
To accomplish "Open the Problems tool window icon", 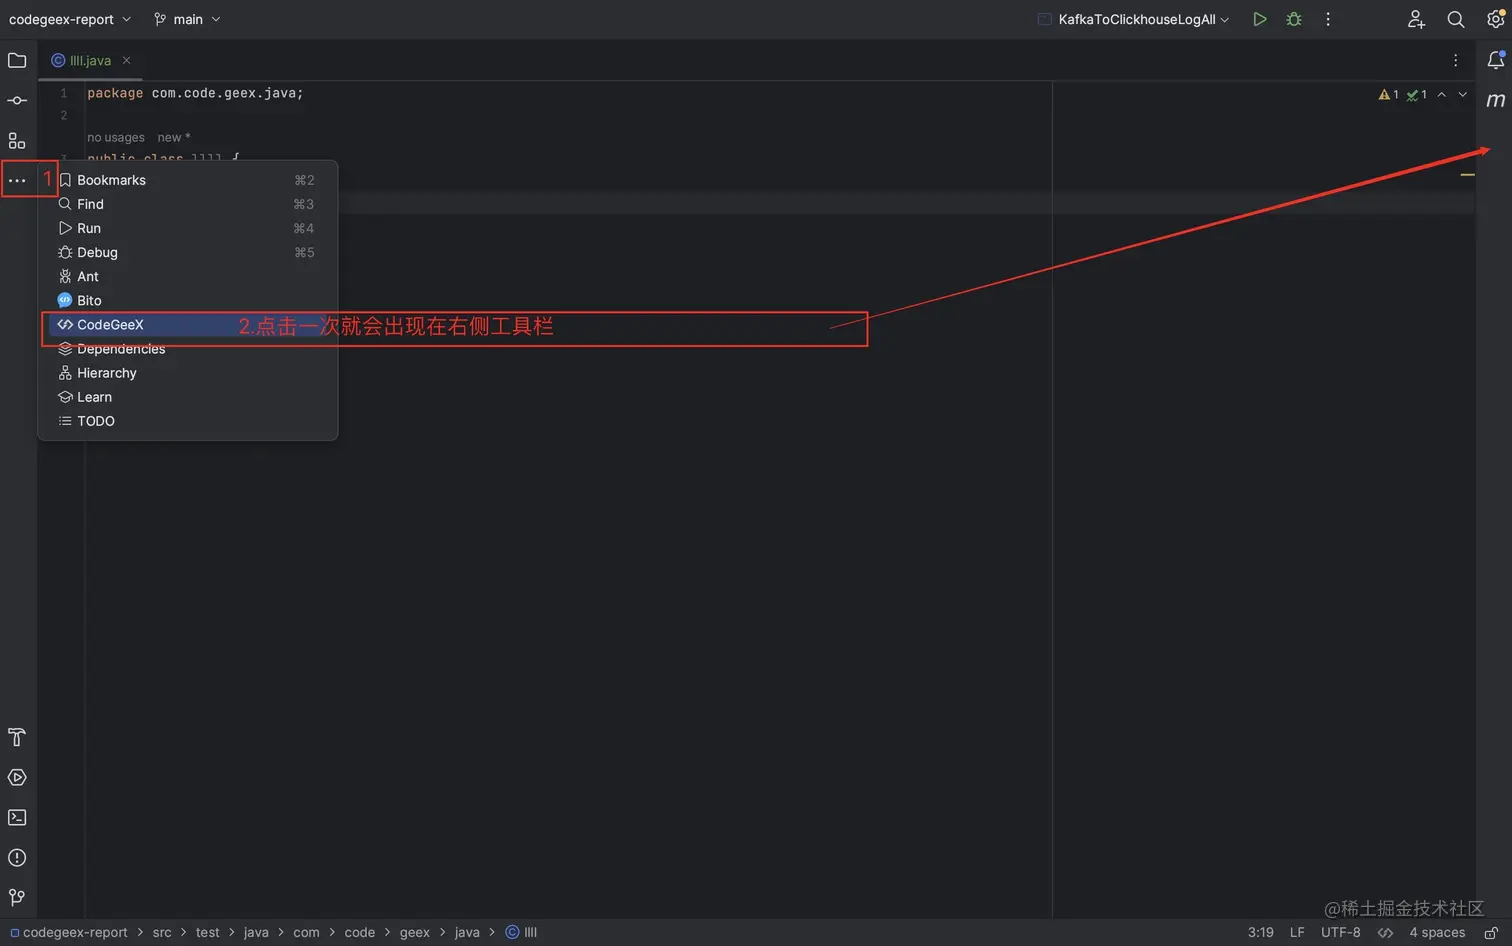I will click(x=17, y=858).
